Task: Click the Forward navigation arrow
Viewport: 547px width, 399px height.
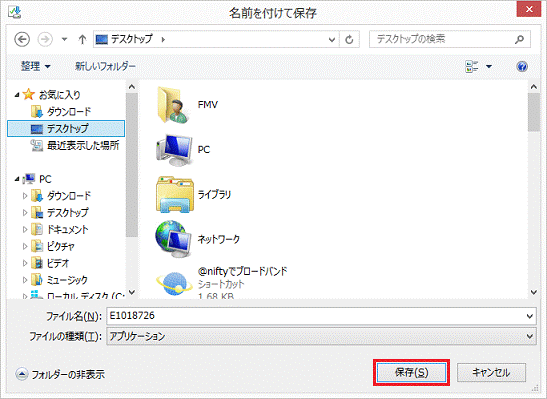Action: pyautogui.click(x=45, y=39)
